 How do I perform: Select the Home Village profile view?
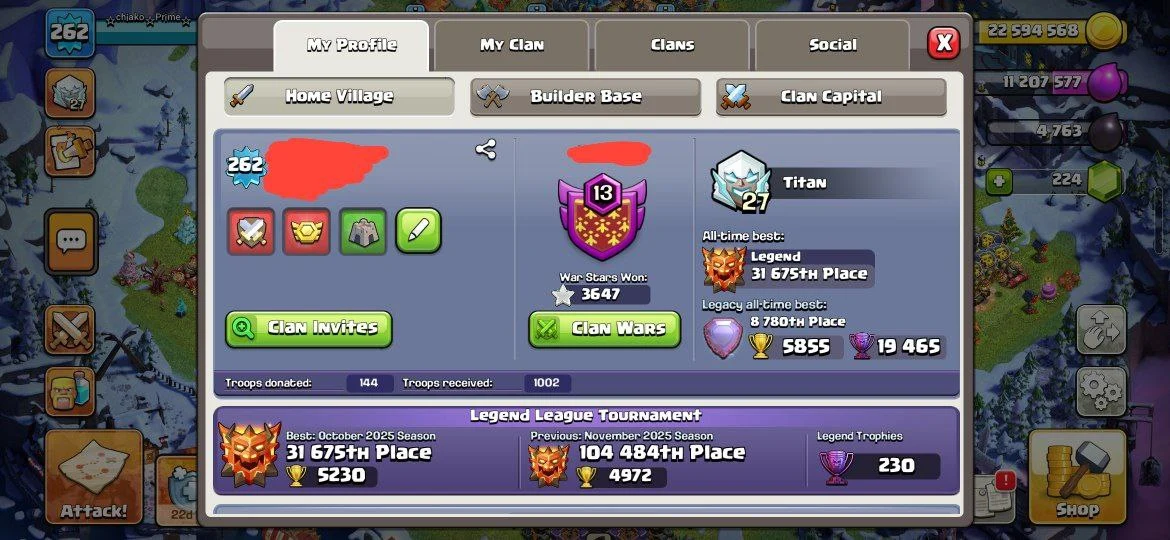click(340, 96)
